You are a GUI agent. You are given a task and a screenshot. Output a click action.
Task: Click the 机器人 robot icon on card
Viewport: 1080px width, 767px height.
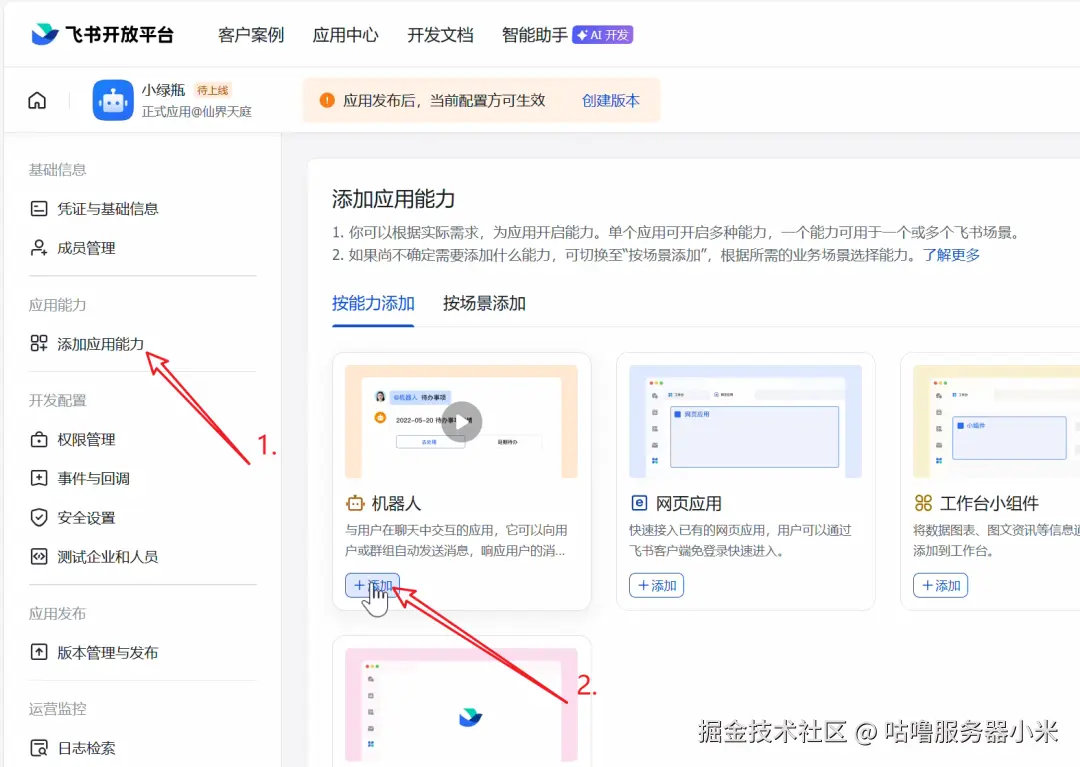355,503
